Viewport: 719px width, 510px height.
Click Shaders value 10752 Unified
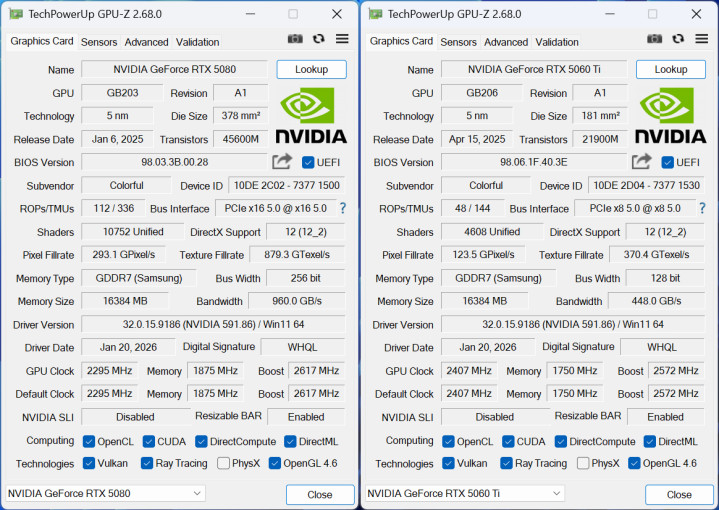pyautogui.click(x=133, y=232)
